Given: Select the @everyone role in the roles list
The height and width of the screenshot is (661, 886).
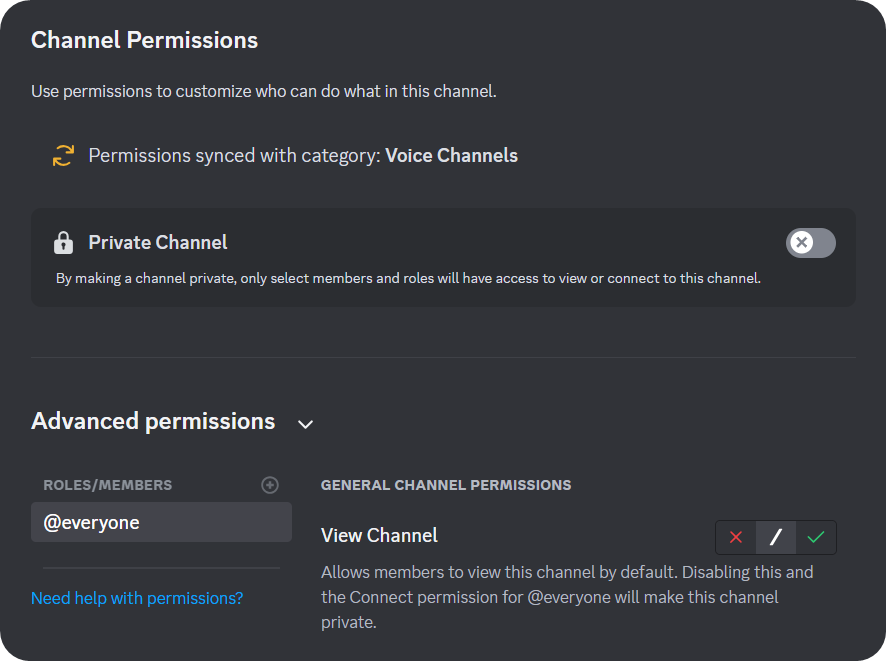Looking at the screenshot, I should [160, 522].
